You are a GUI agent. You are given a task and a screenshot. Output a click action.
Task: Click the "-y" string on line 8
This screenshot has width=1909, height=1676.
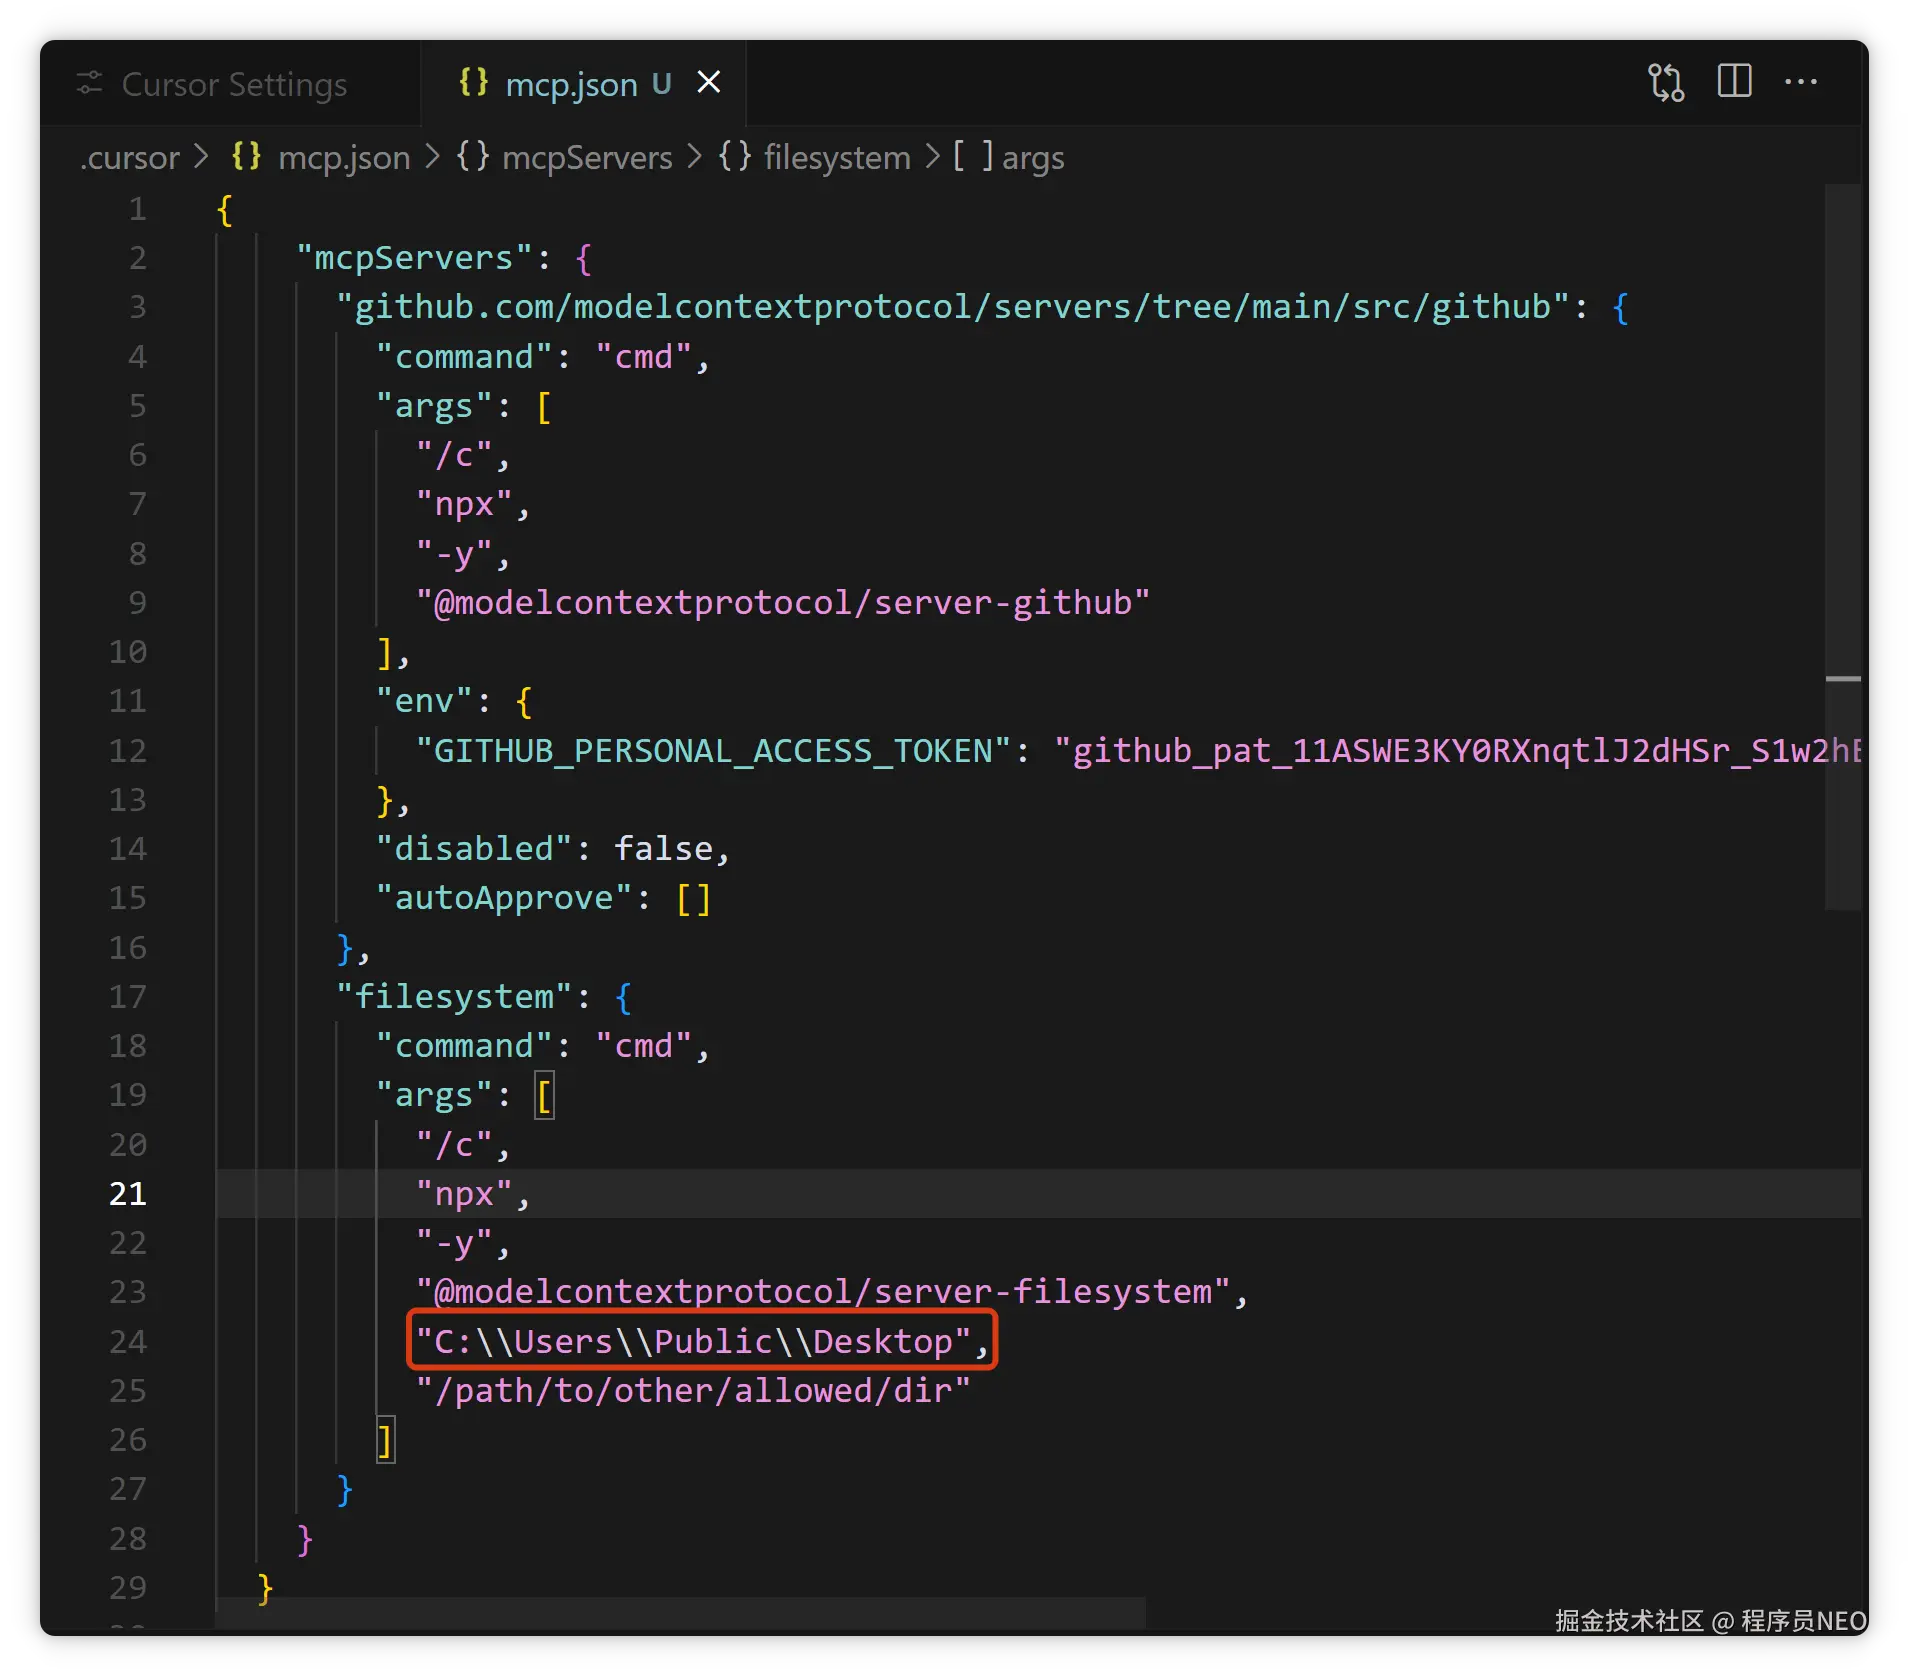coord(454,554)
